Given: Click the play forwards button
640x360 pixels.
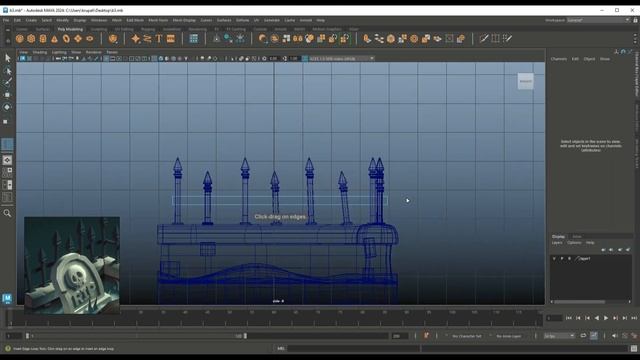Looking at the screenshot, I should pyautogui.click(x=606, y=318).
